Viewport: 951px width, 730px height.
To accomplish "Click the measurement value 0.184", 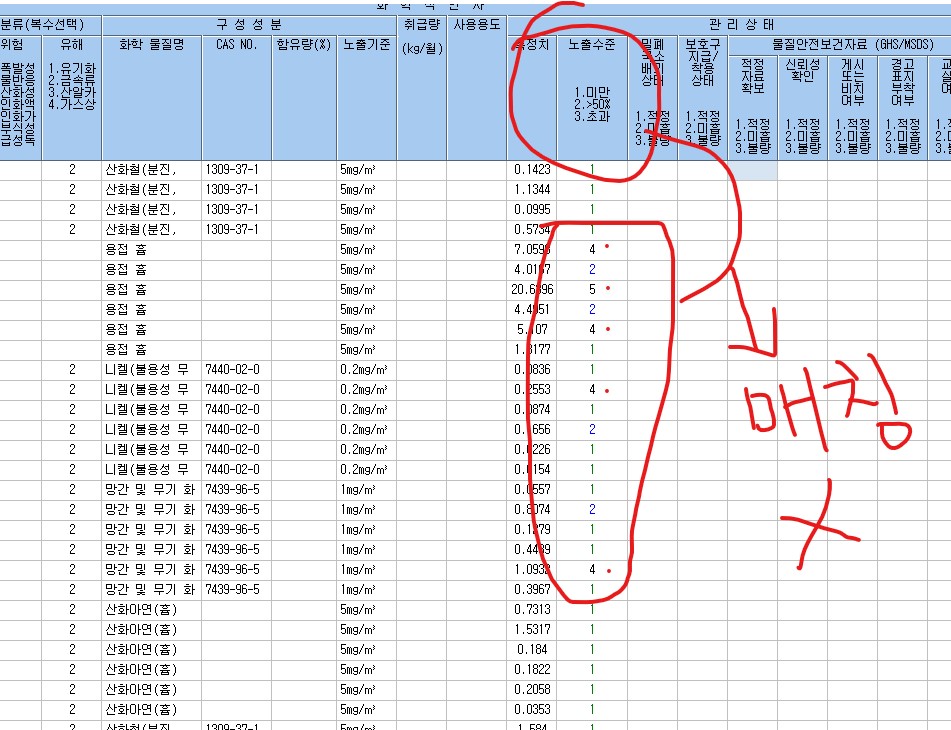I will point(532,649).
